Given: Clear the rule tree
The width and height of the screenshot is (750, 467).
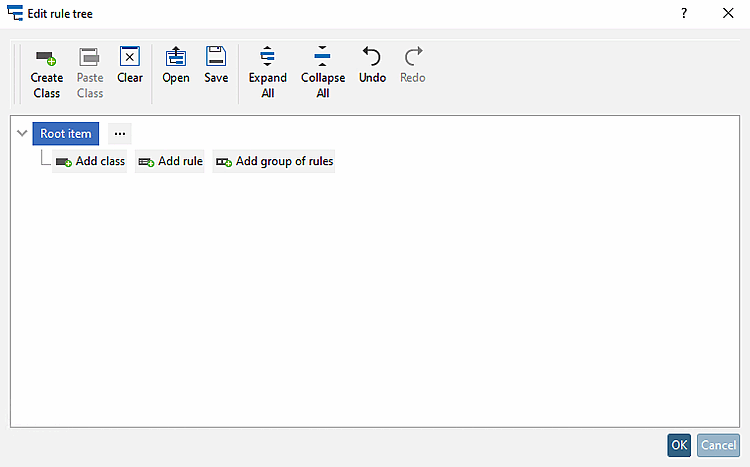Looking at the screenshot, I should point(130,65).
